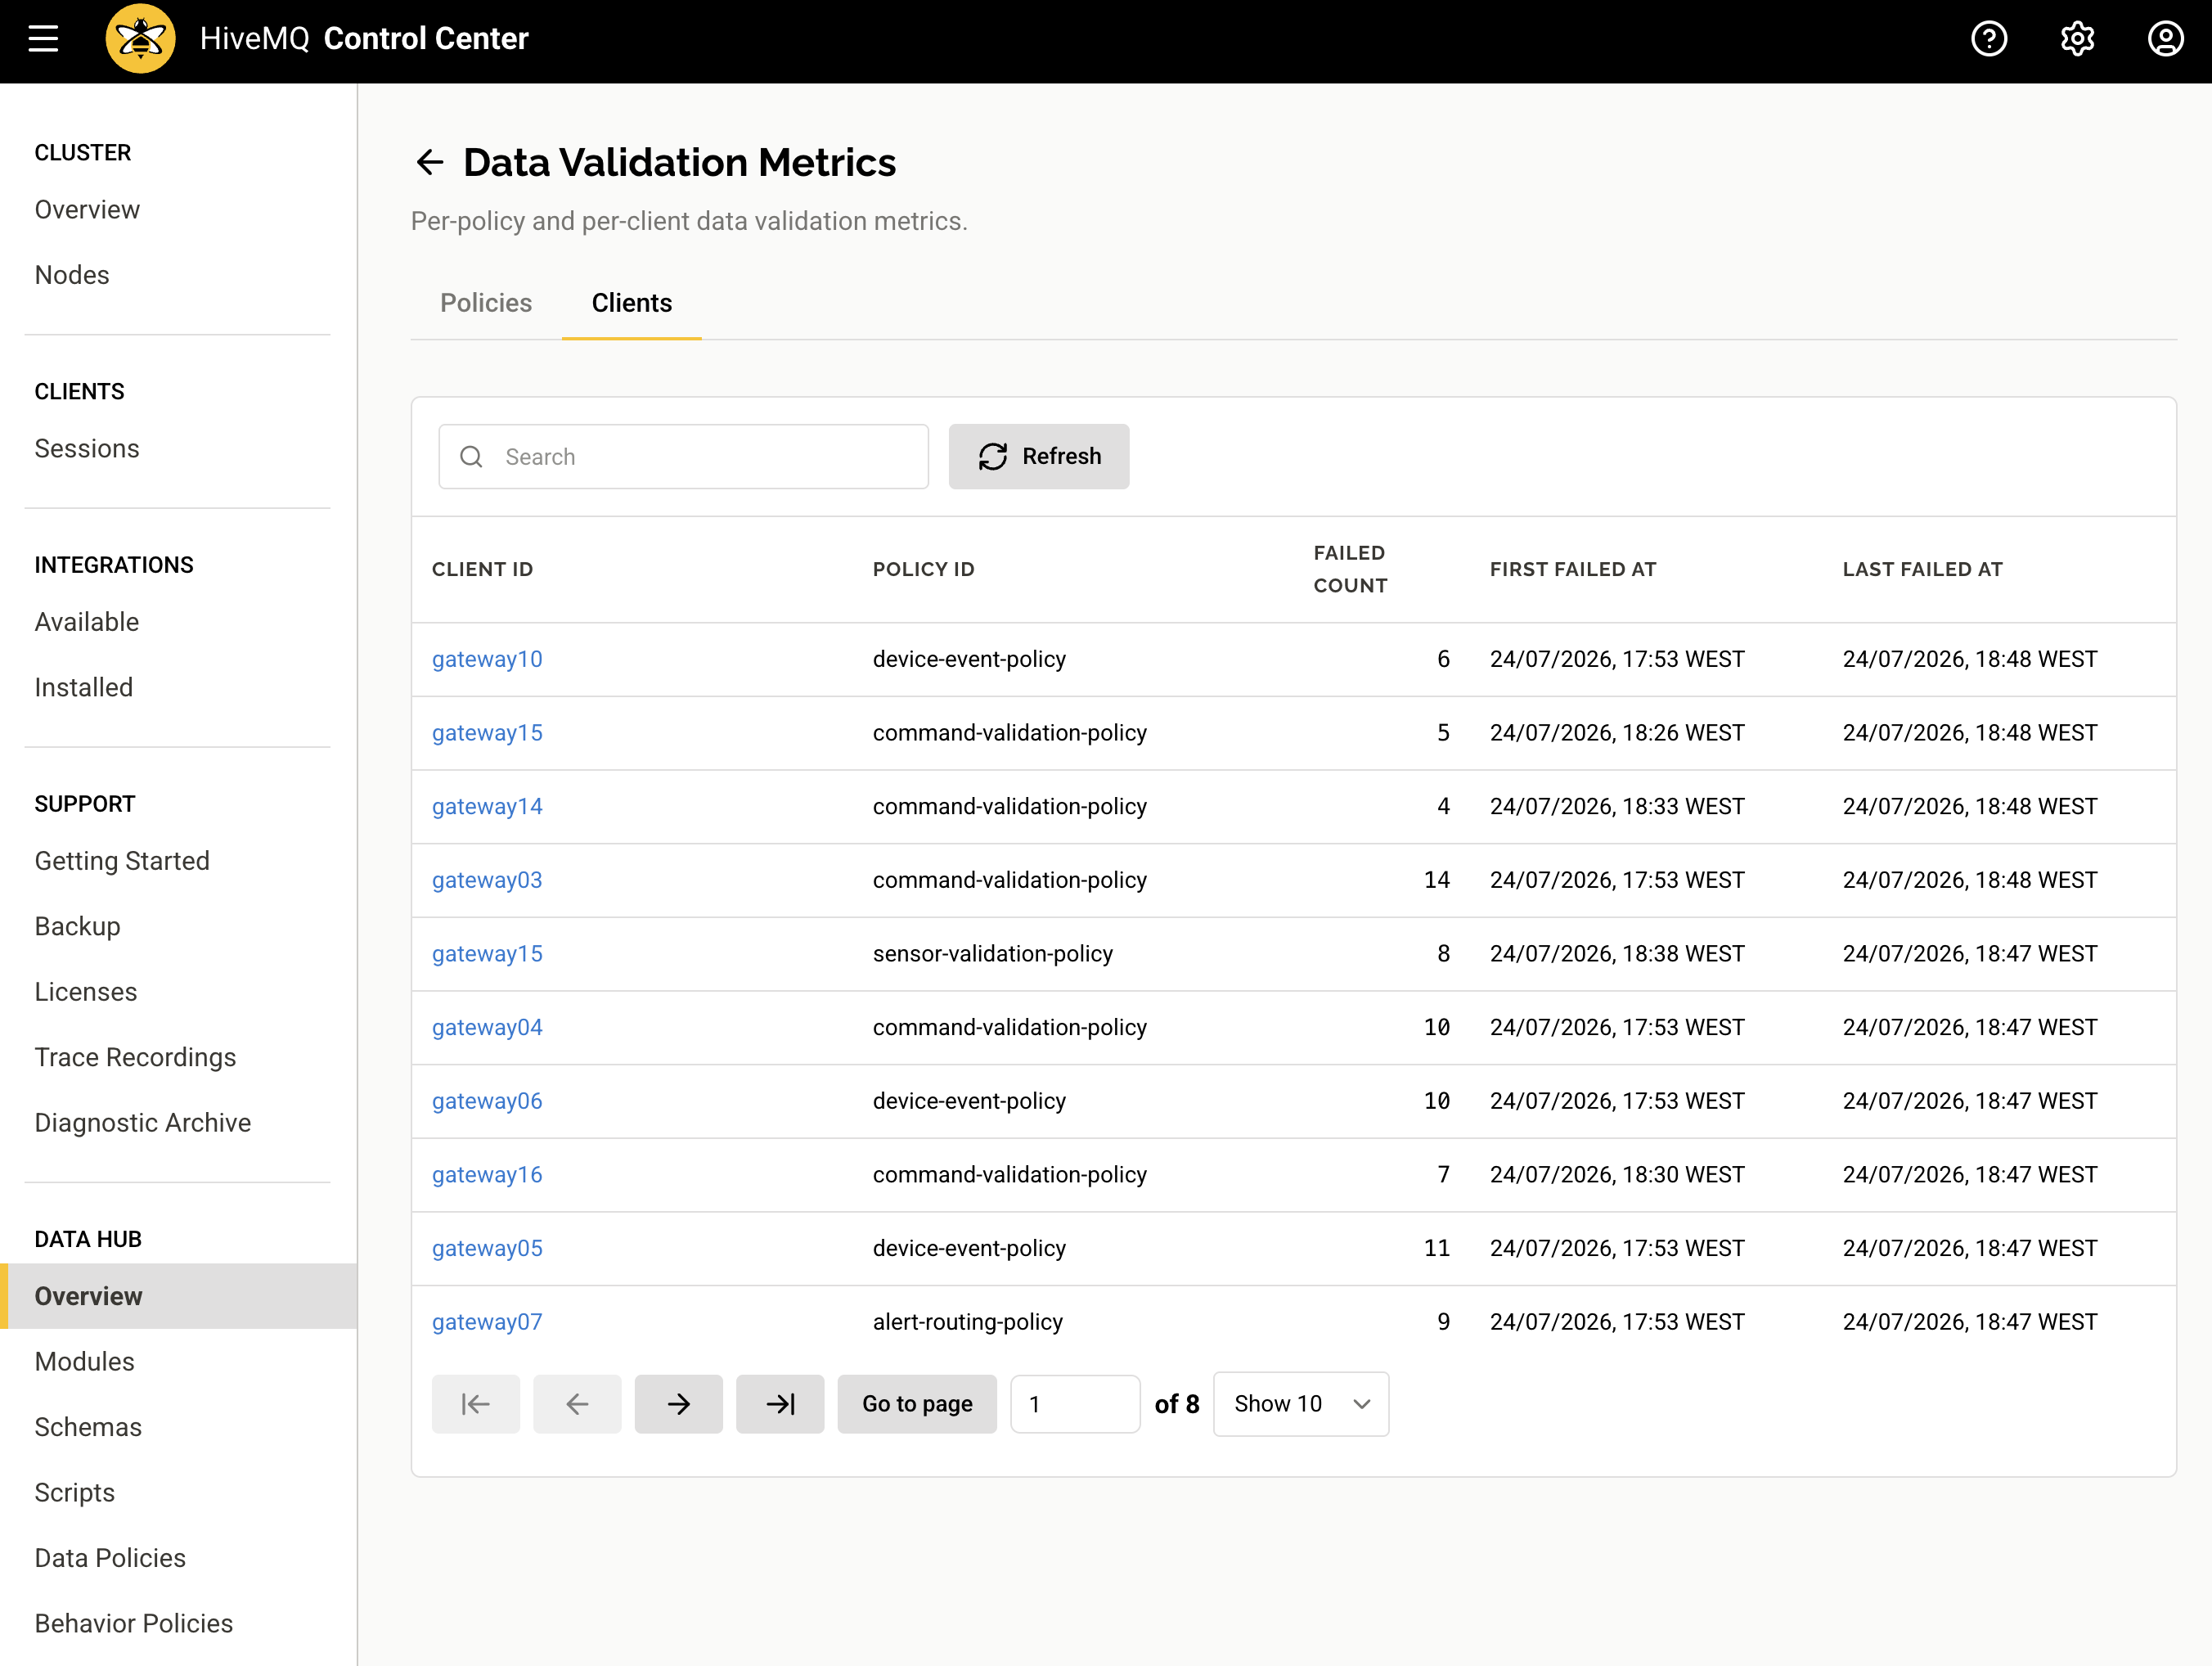
Task: Open Nodes in the sidebar
Action: pos(72,275)
